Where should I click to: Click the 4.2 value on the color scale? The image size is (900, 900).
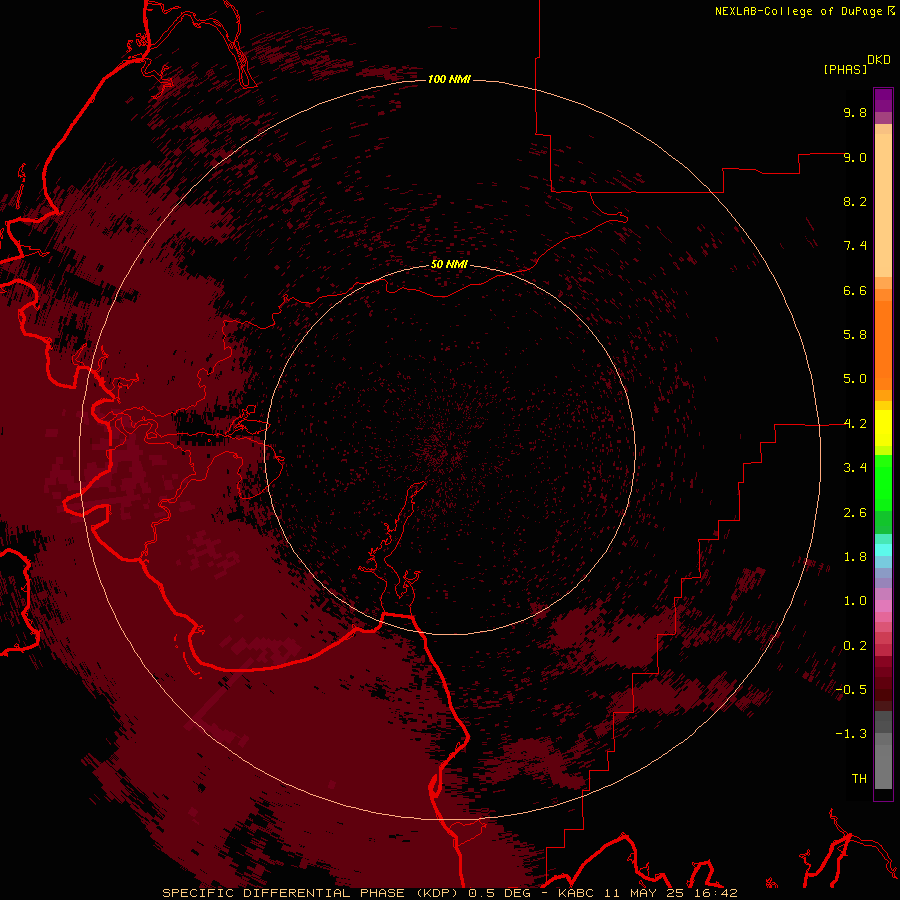pyautogui.click(x=855, y=424)
